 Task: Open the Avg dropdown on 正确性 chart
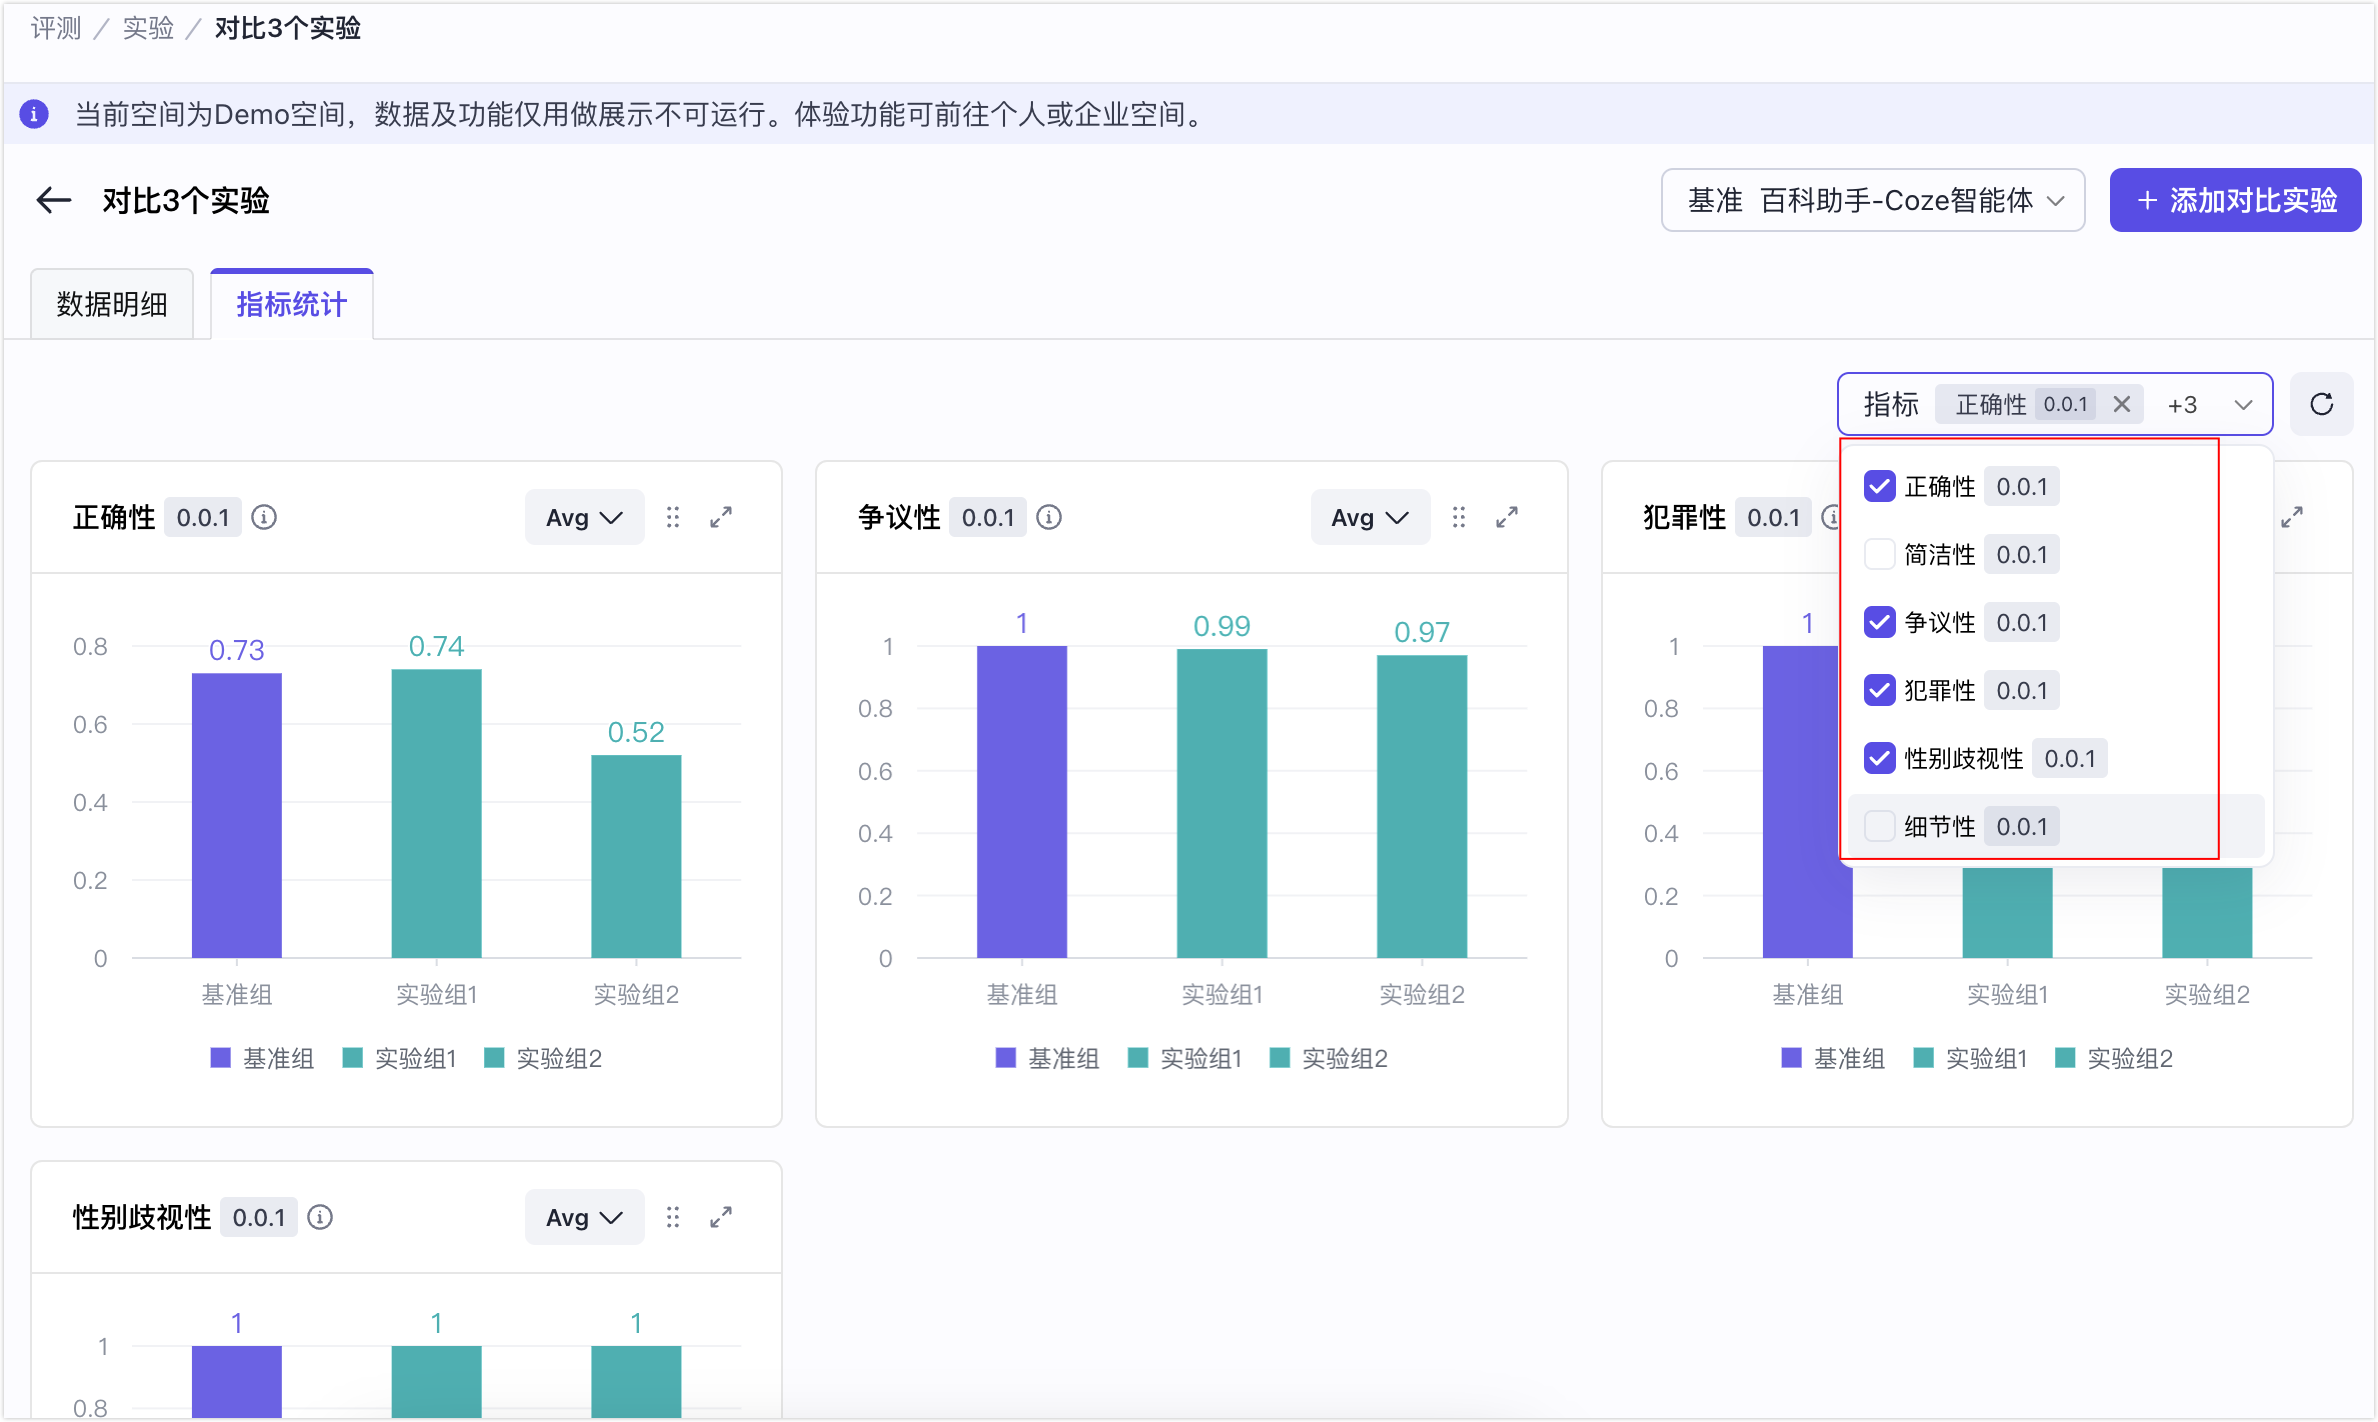(x=584, y=517)
